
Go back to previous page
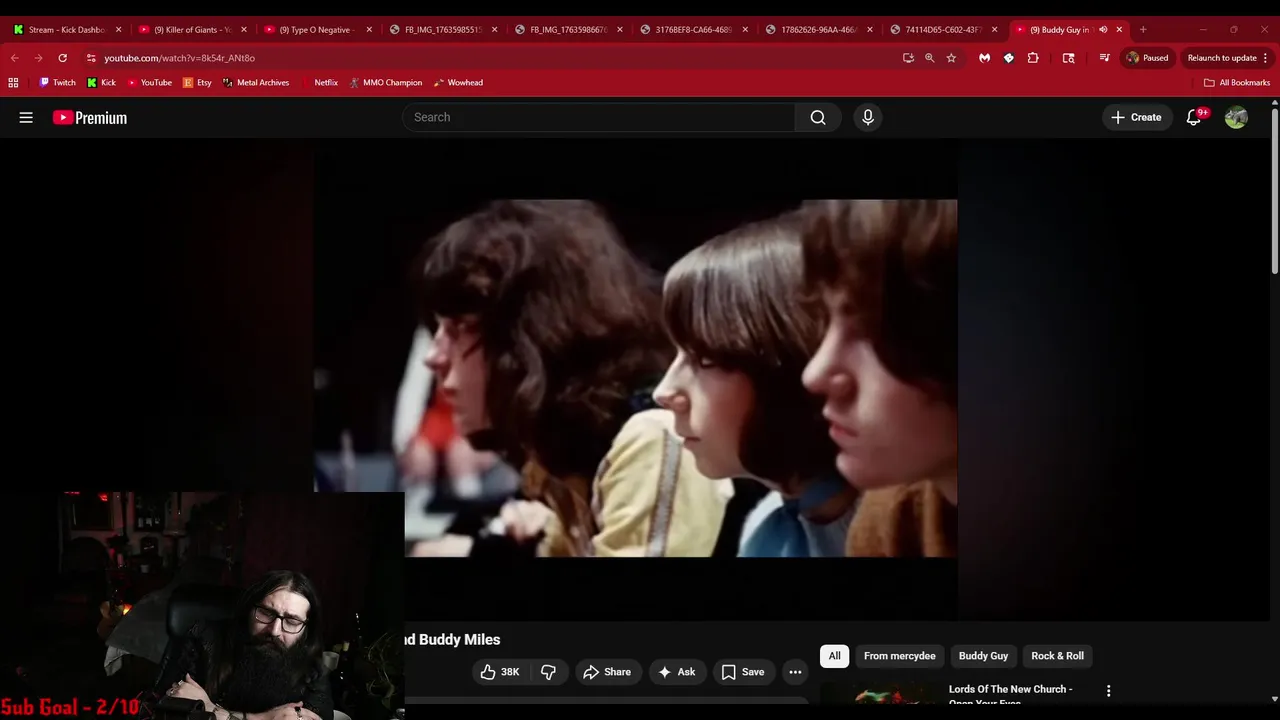[15, 58]
